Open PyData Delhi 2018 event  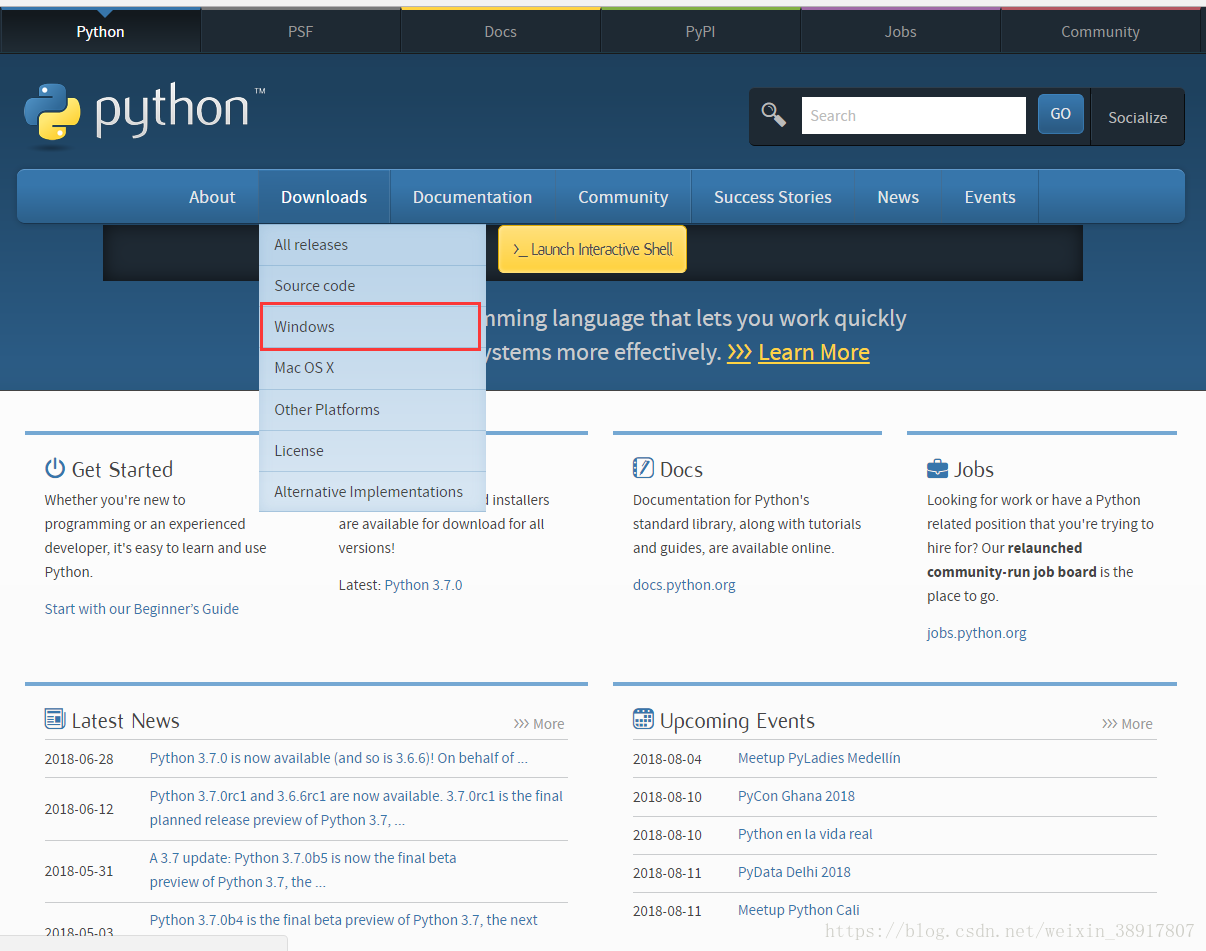click(x=794, y=872)
